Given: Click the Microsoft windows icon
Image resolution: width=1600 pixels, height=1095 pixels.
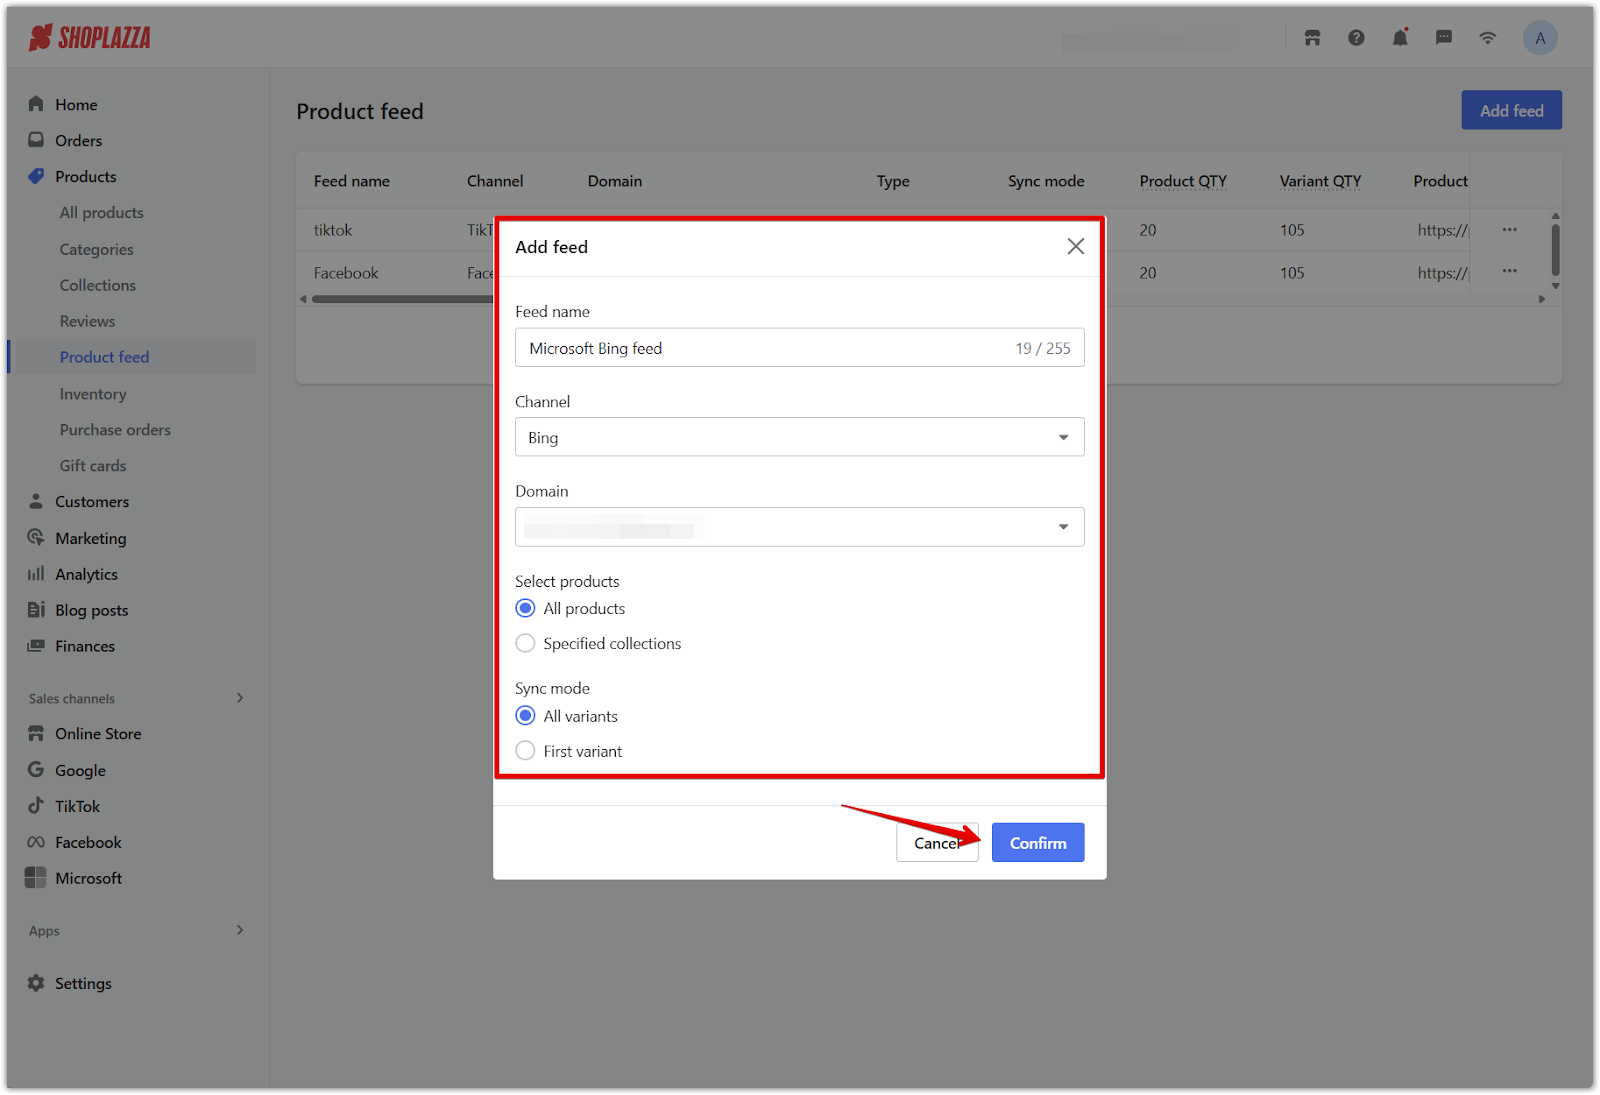Looking at the screenshot, I should pyautogui.click(x=36, y=877).
